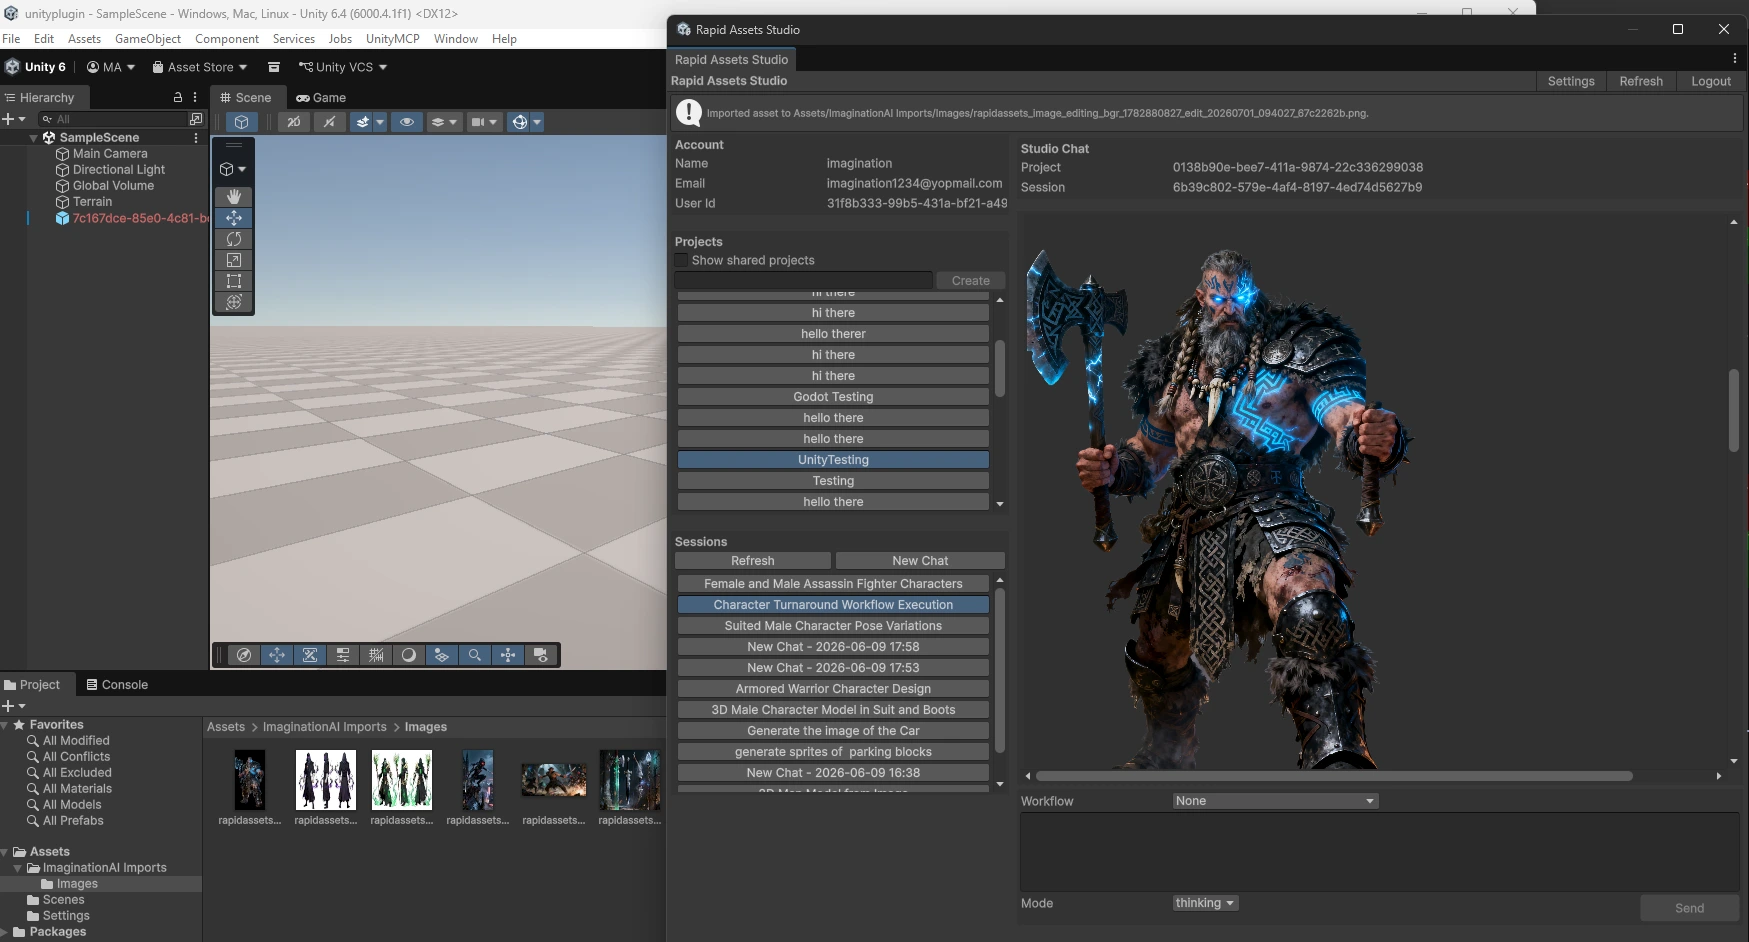Click the chat image horizontal scrollbar
Viewport: 1749px width, 942px height.
(1334, 776)
